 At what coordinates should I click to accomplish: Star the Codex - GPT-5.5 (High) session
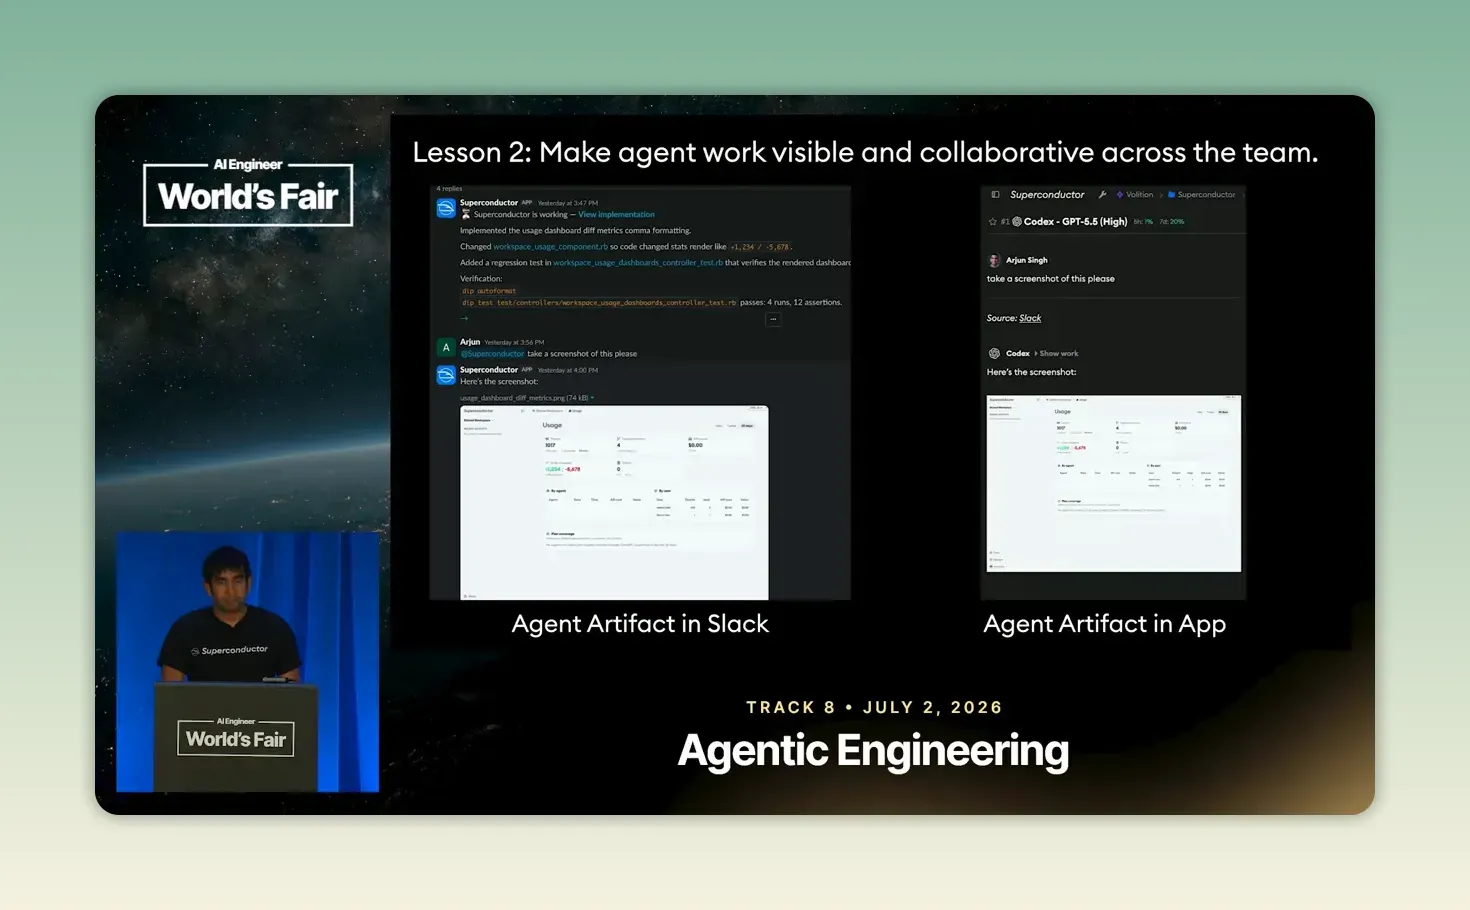click(992, 222)
